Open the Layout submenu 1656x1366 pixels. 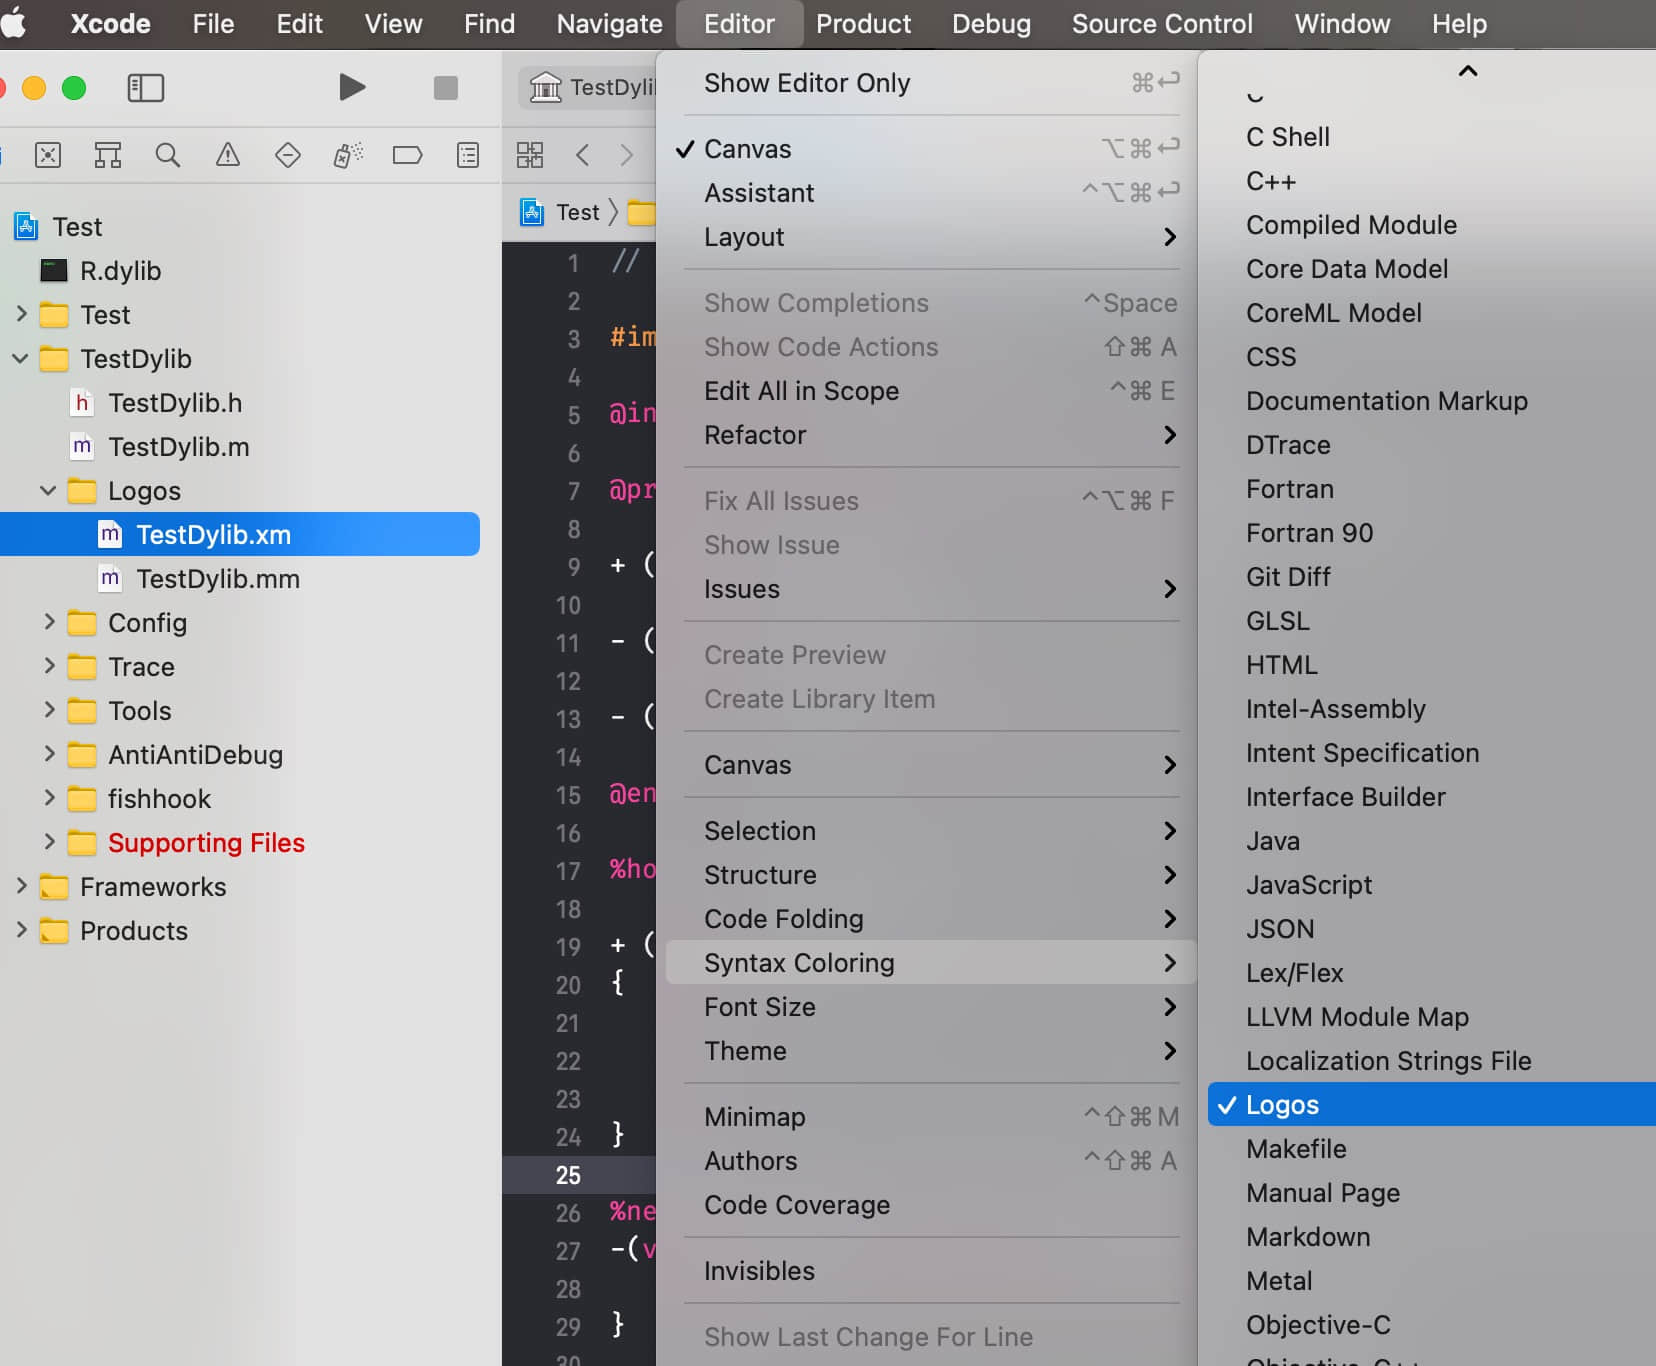[927, 237]
